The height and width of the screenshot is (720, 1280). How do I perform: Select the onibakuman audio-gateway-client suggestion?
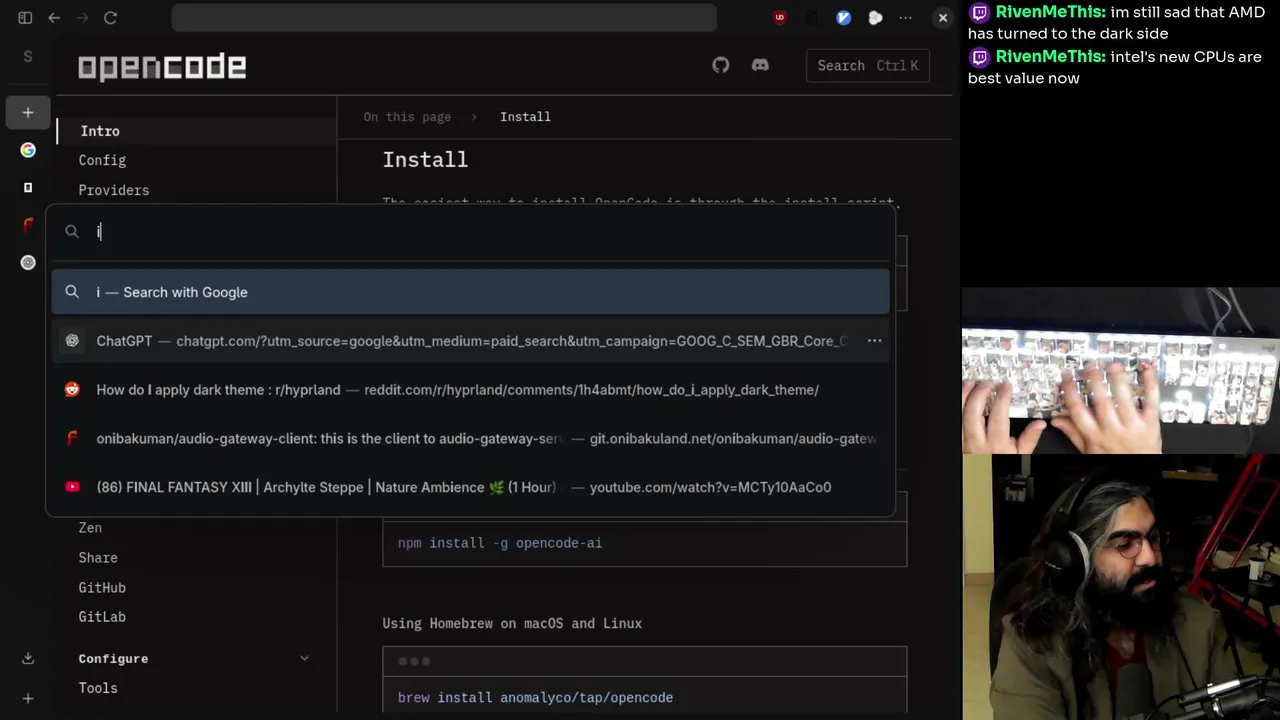point(470,439)
